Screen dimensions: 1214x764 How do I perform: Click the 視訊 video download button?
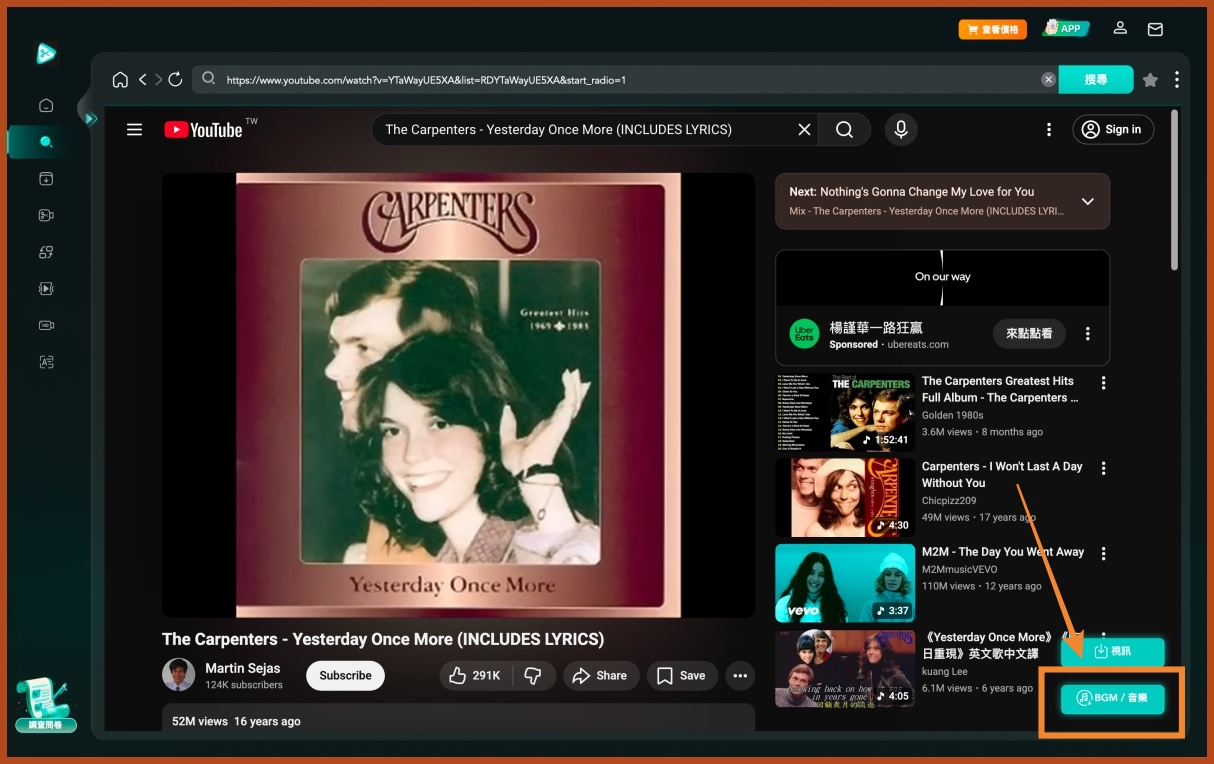click(1112, 651)
